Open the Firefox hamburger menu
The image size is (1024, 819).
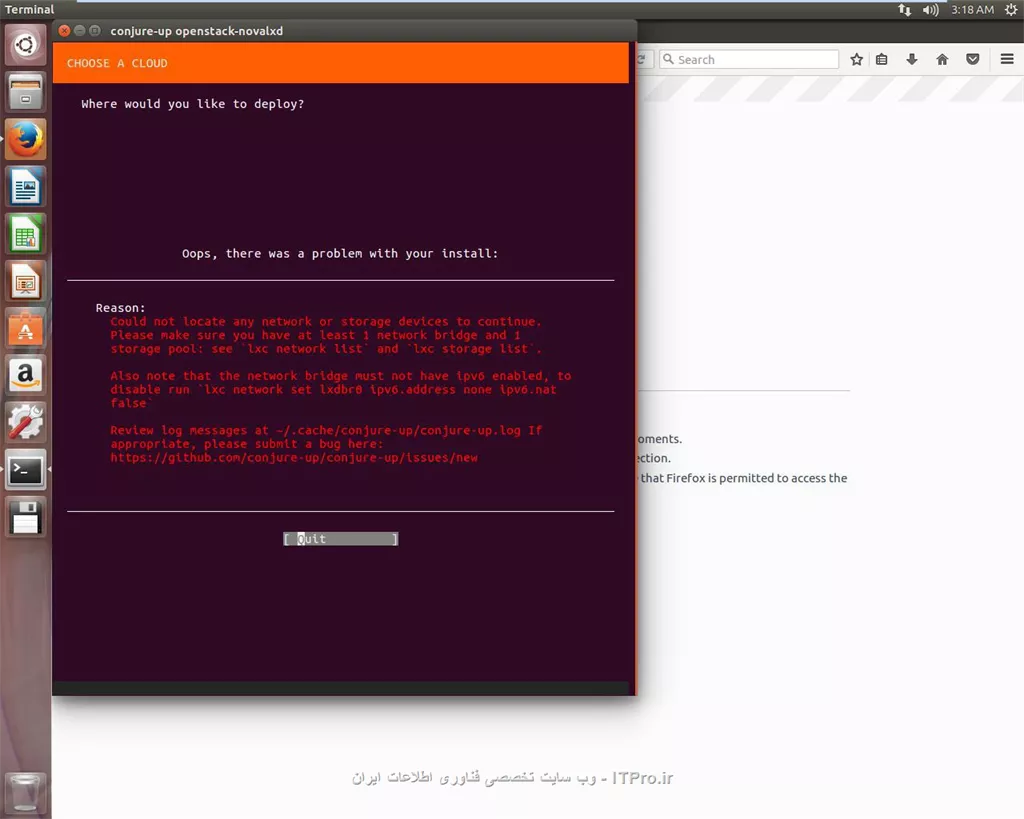click(1007, 59)
